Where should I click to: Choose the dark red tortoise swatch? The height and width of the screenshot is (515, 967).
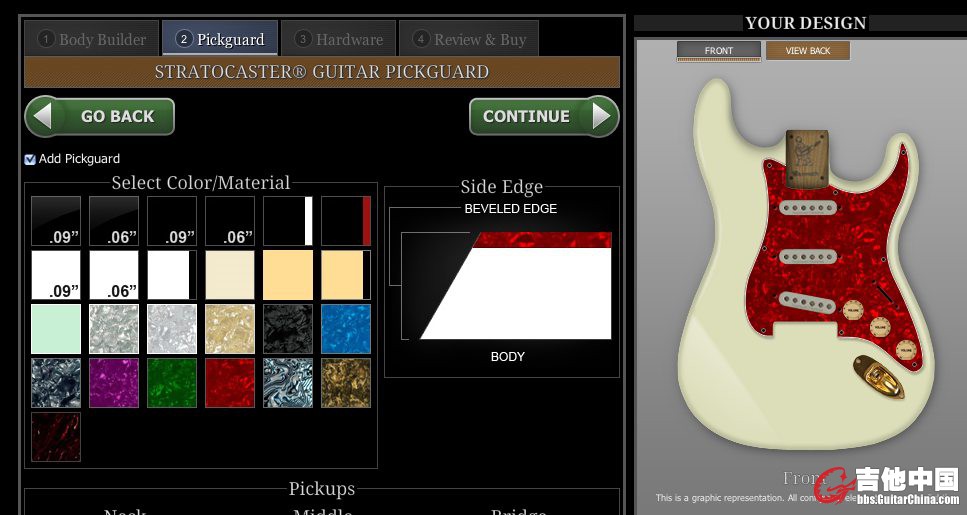[x=56, y=437]
